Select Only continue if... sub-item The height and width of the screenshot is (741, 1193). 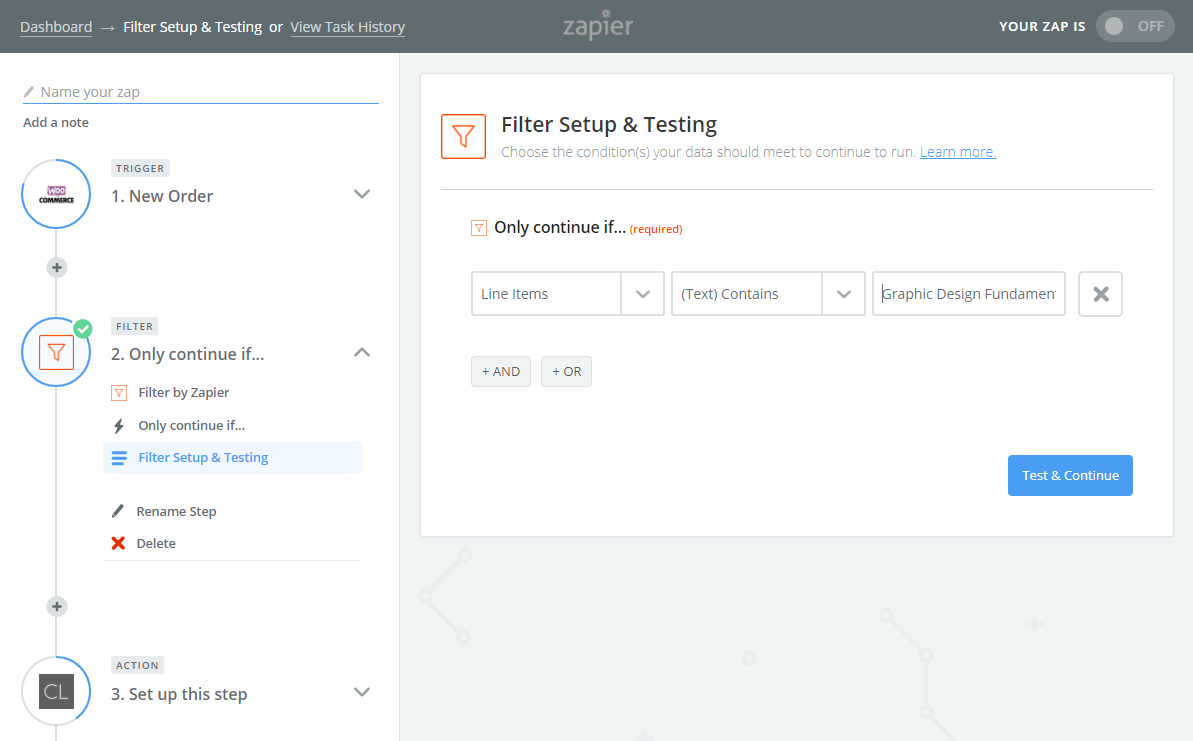192,425
